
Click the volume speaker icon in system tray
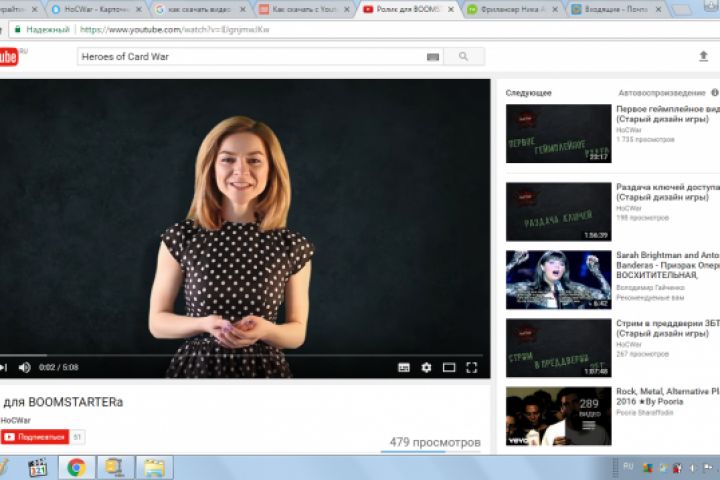[692, 468]
